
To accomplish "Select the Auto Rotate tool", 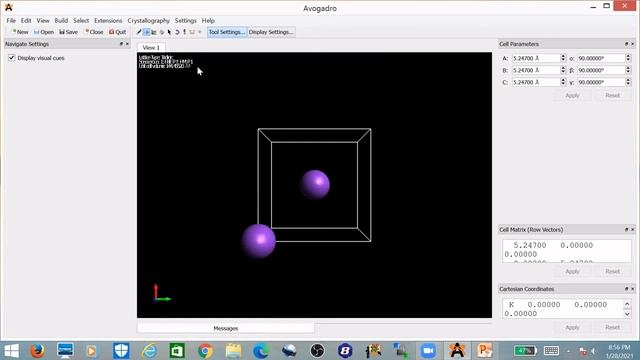I will pos(177,32).
